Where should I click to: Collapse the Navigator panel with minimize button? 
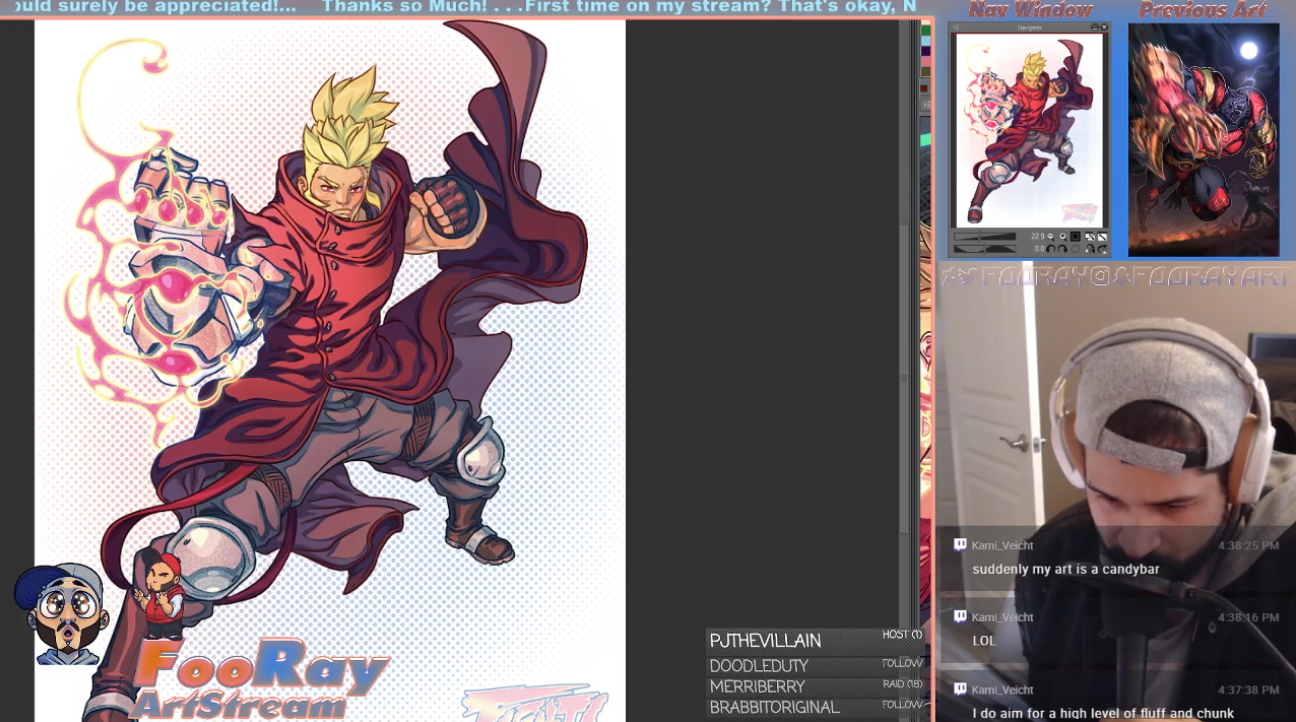click(1094, 27)
